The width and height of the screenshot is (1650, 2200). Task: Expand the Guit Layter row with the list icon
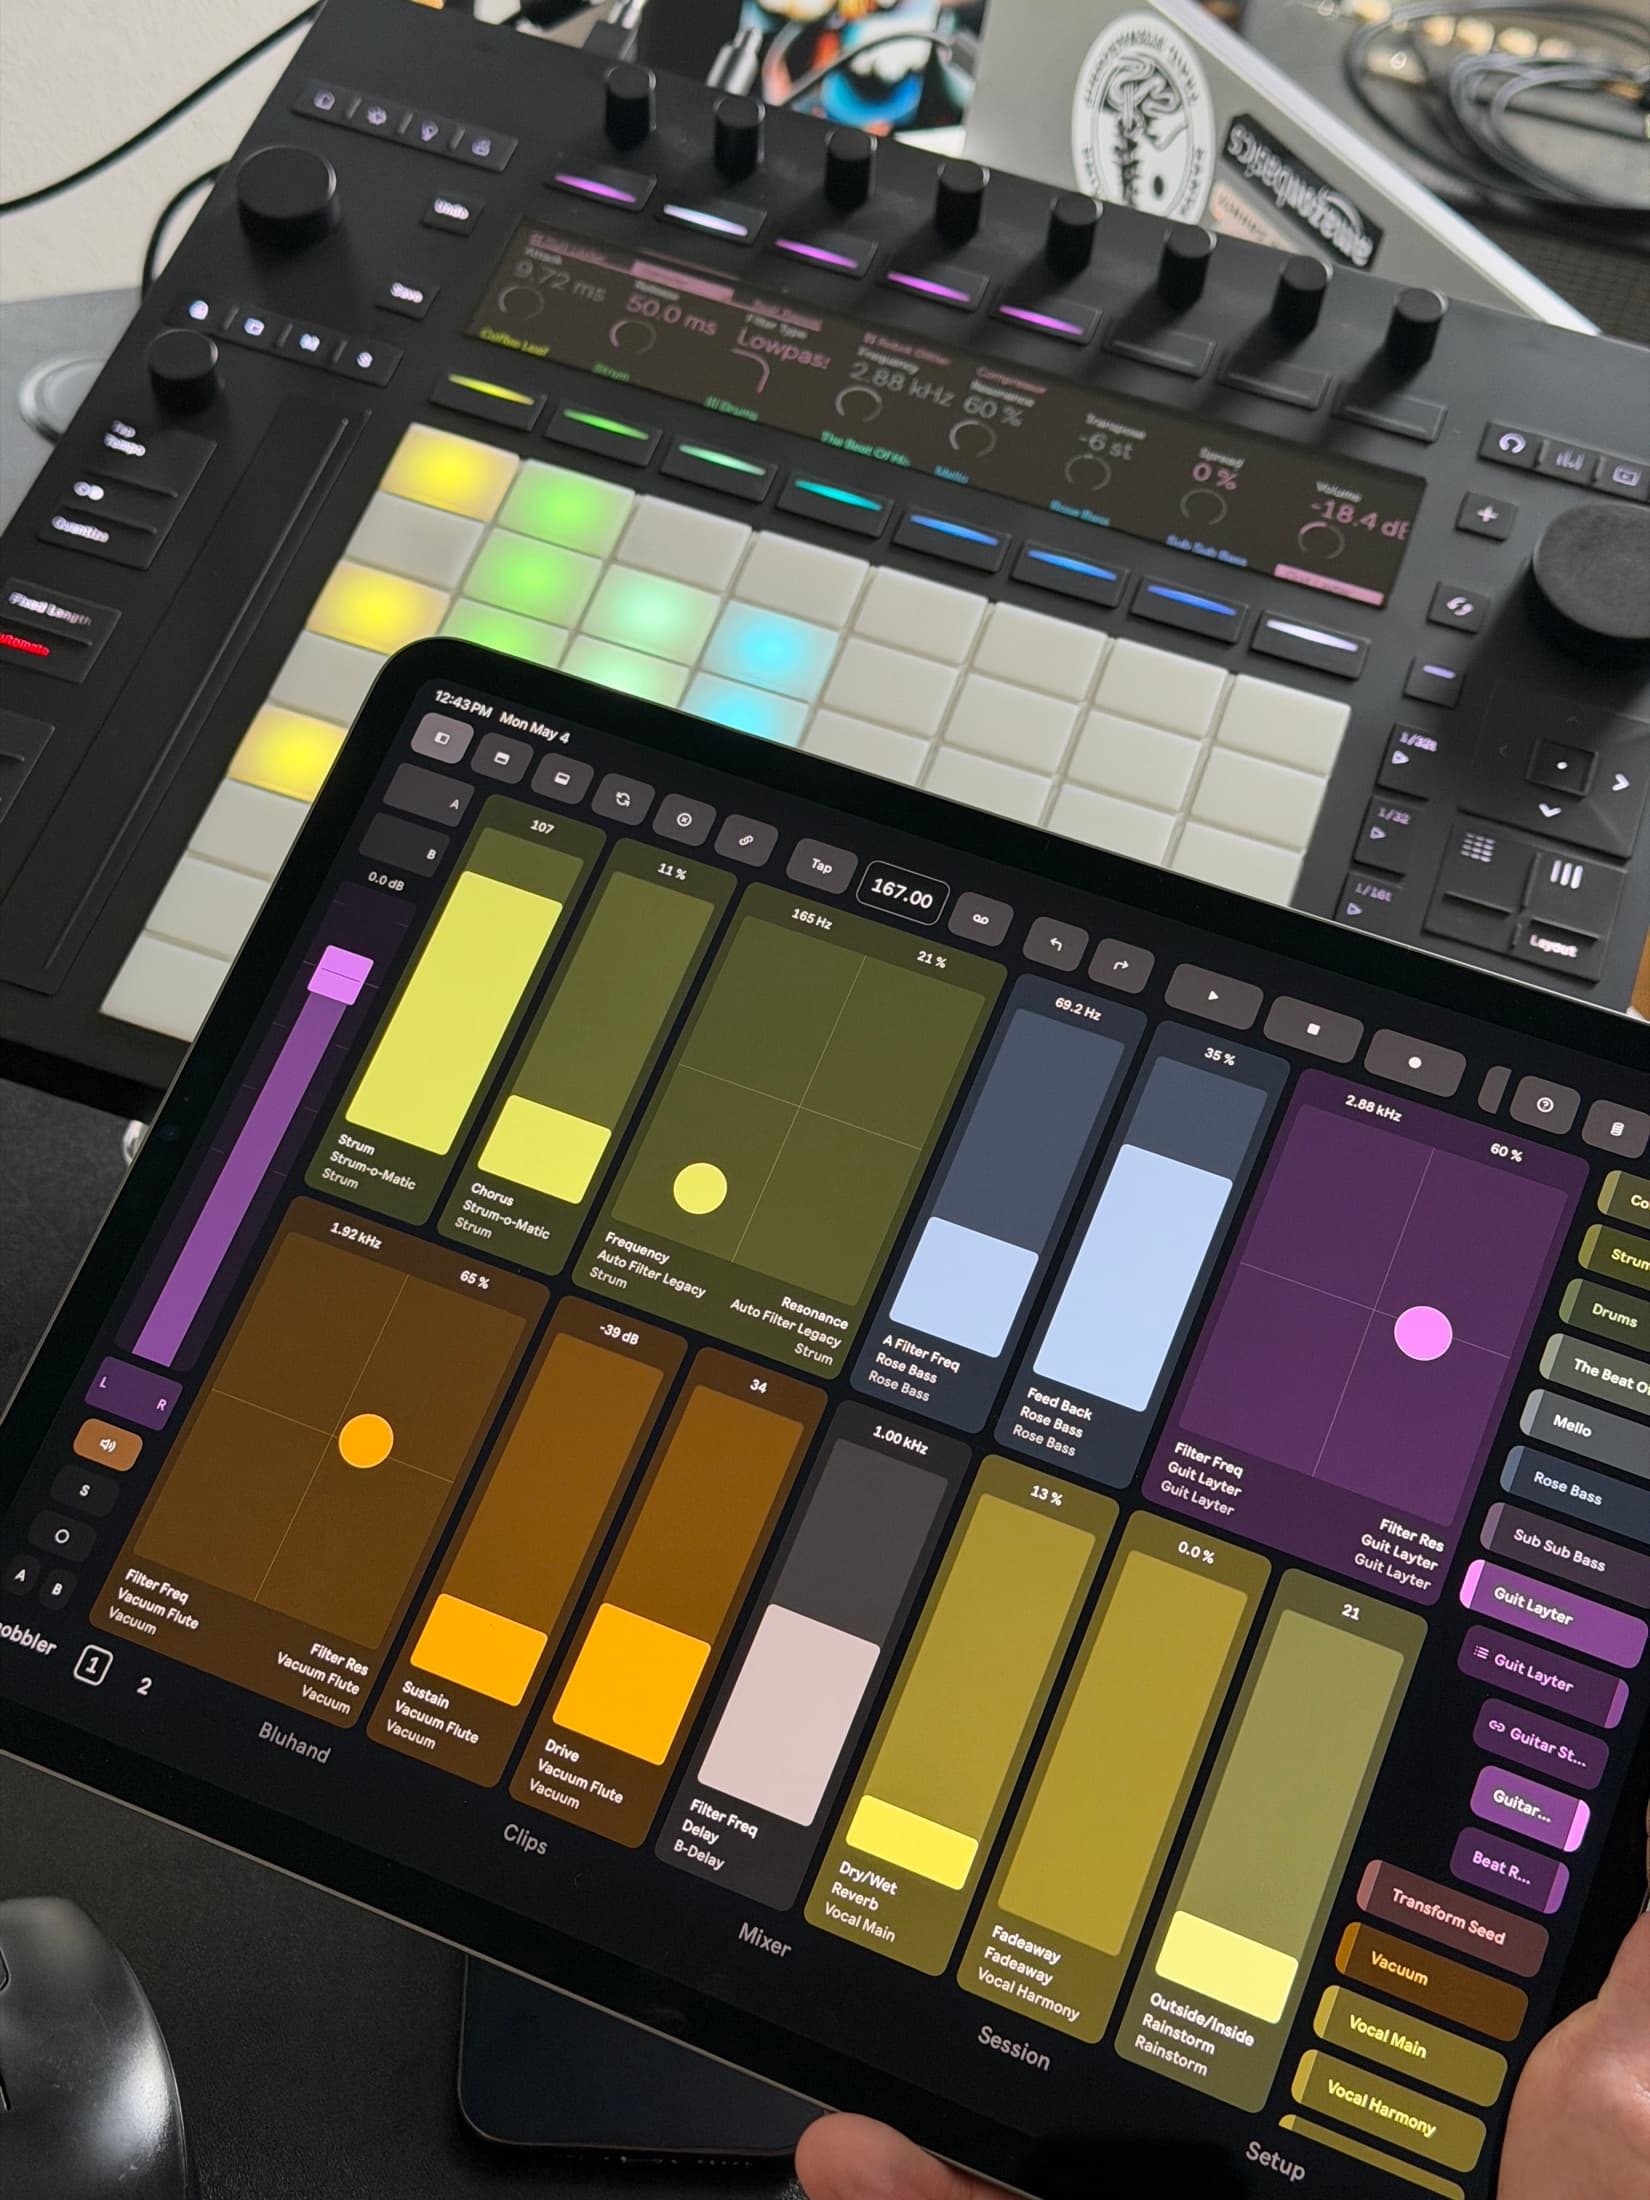tap(1483, 1652)
